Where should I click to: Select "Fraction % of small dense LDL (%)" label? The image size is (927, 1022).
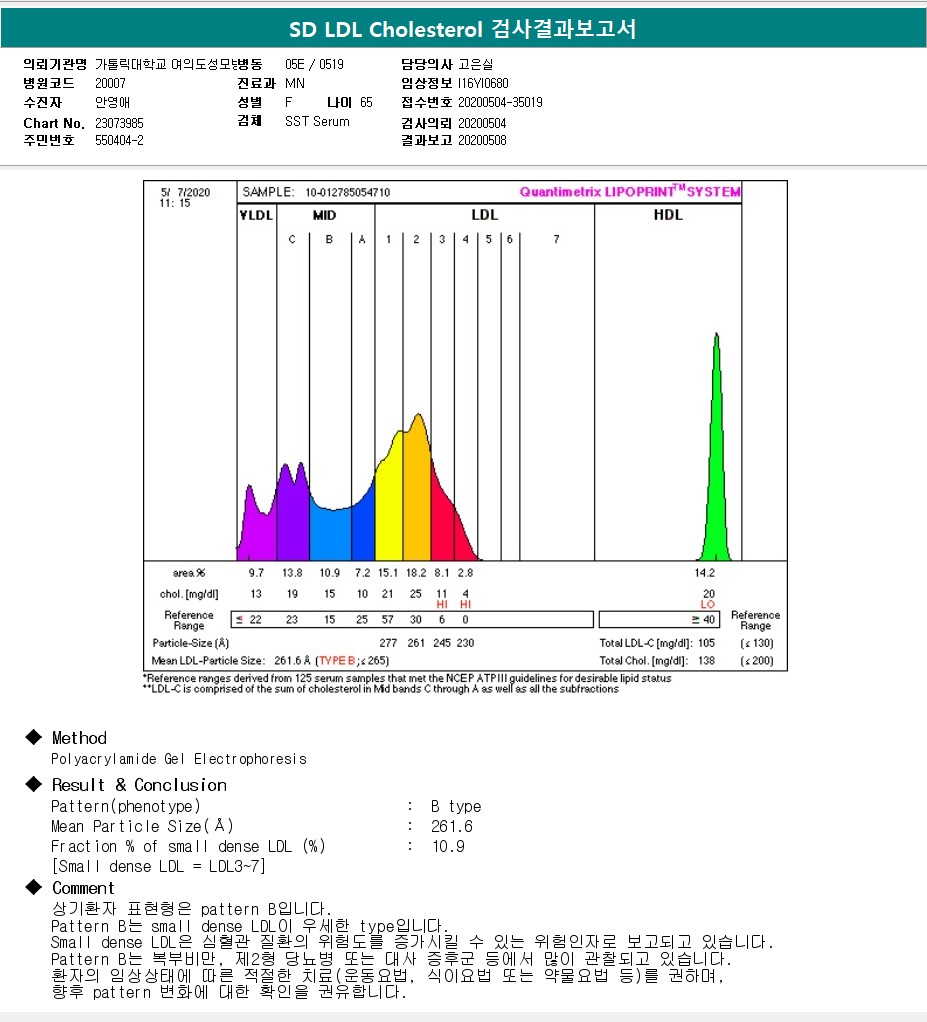pos(188,846)
